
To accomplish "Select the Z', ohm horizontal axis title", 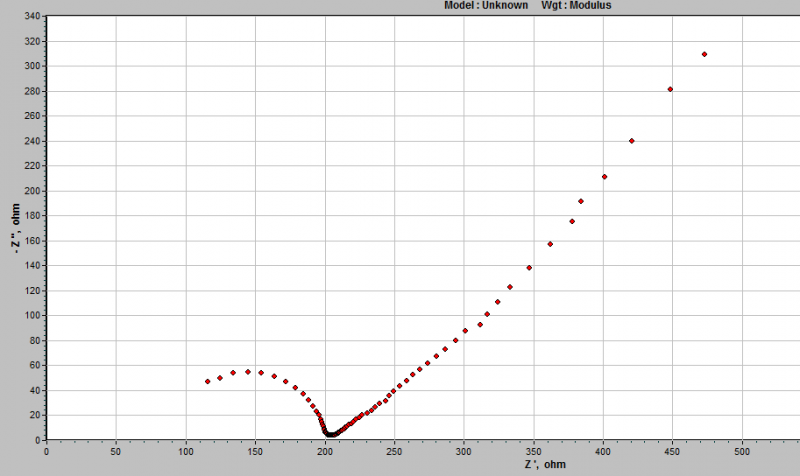I will coord(545,465).
